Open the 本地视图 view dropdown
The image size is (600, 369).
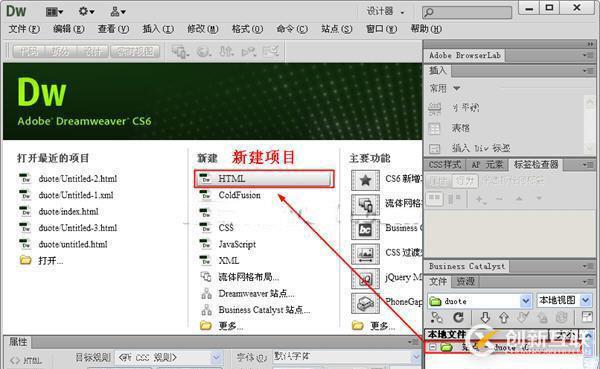click(586, 300)
